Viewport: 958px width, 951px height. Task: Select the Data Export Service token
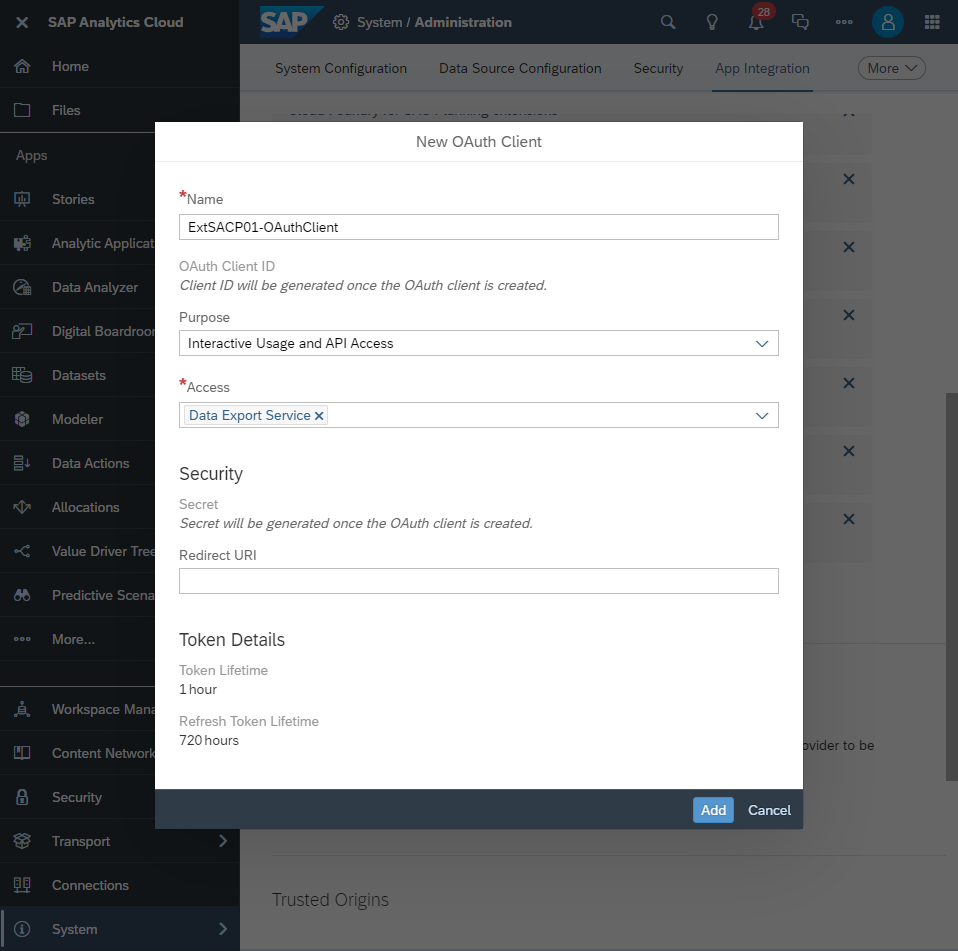[x=250, y=416]
